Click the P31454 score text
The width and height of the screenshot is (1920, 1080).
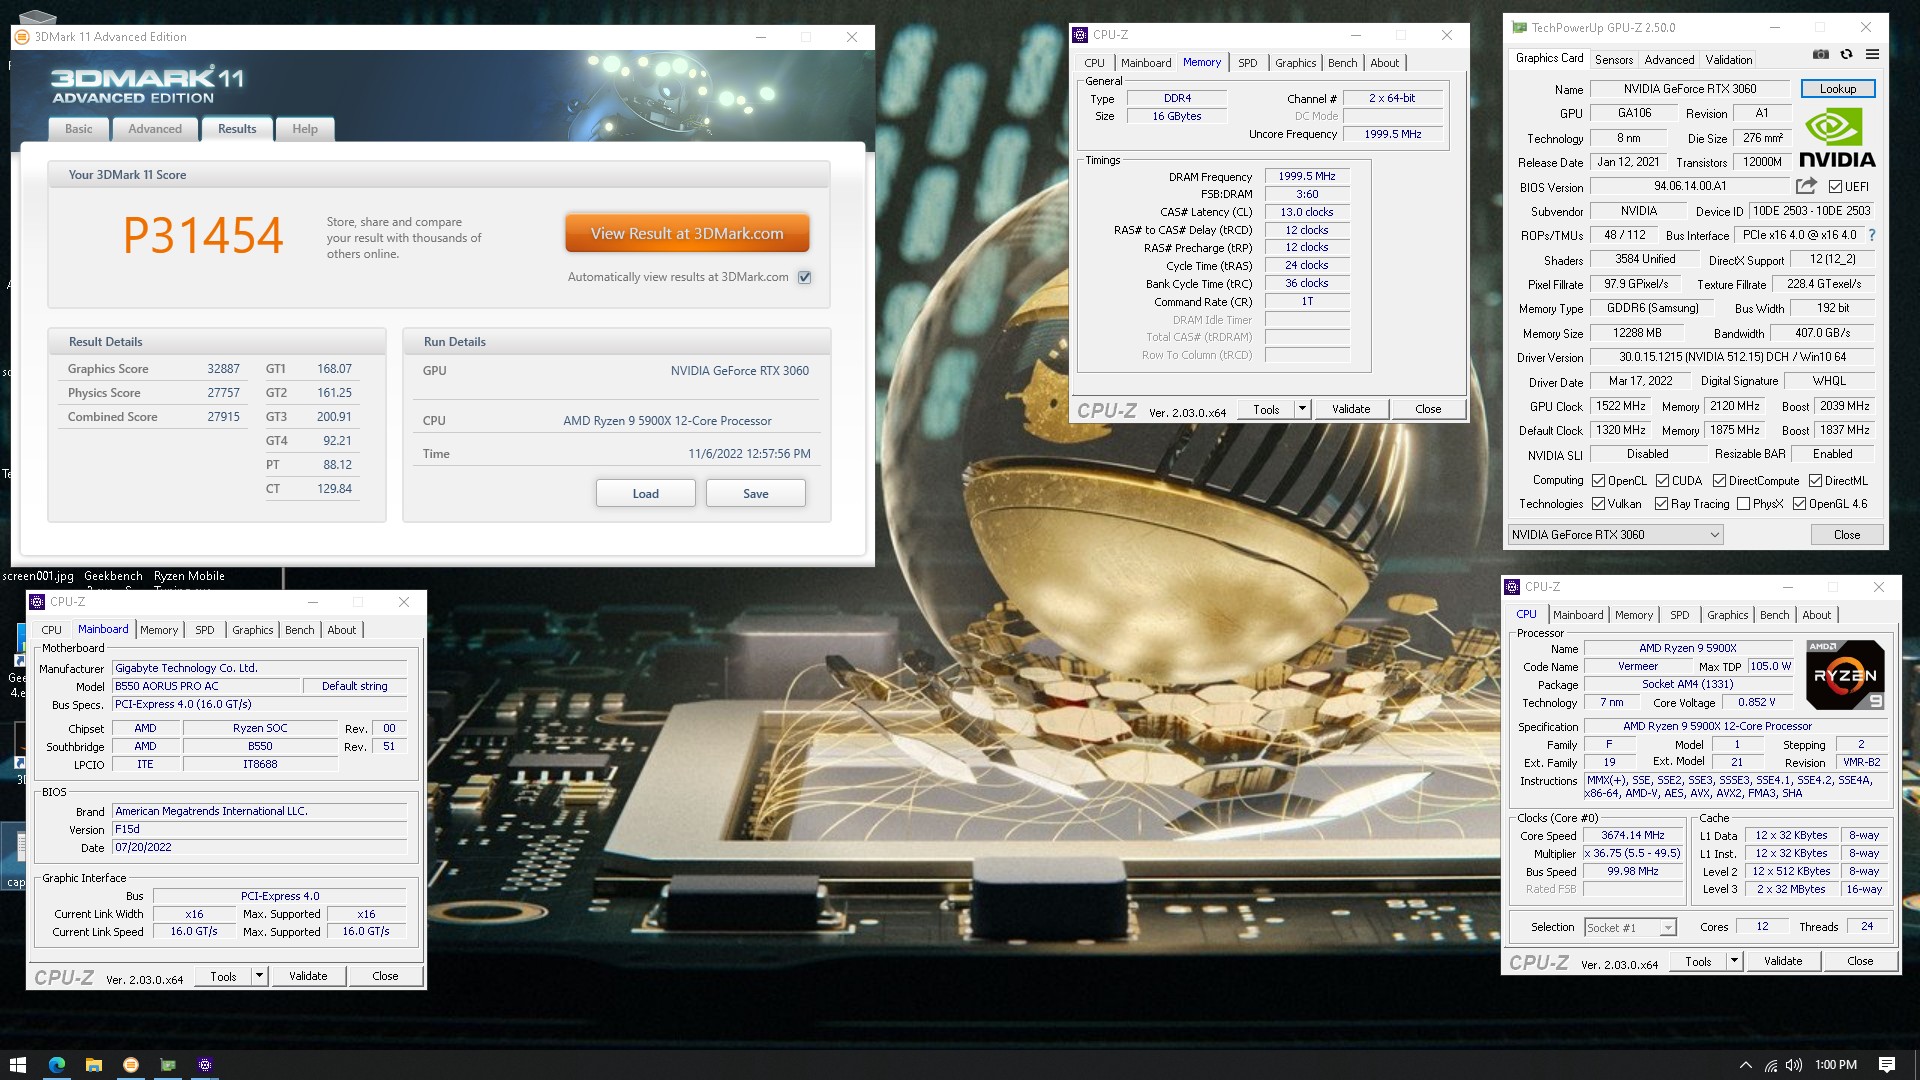203,236
